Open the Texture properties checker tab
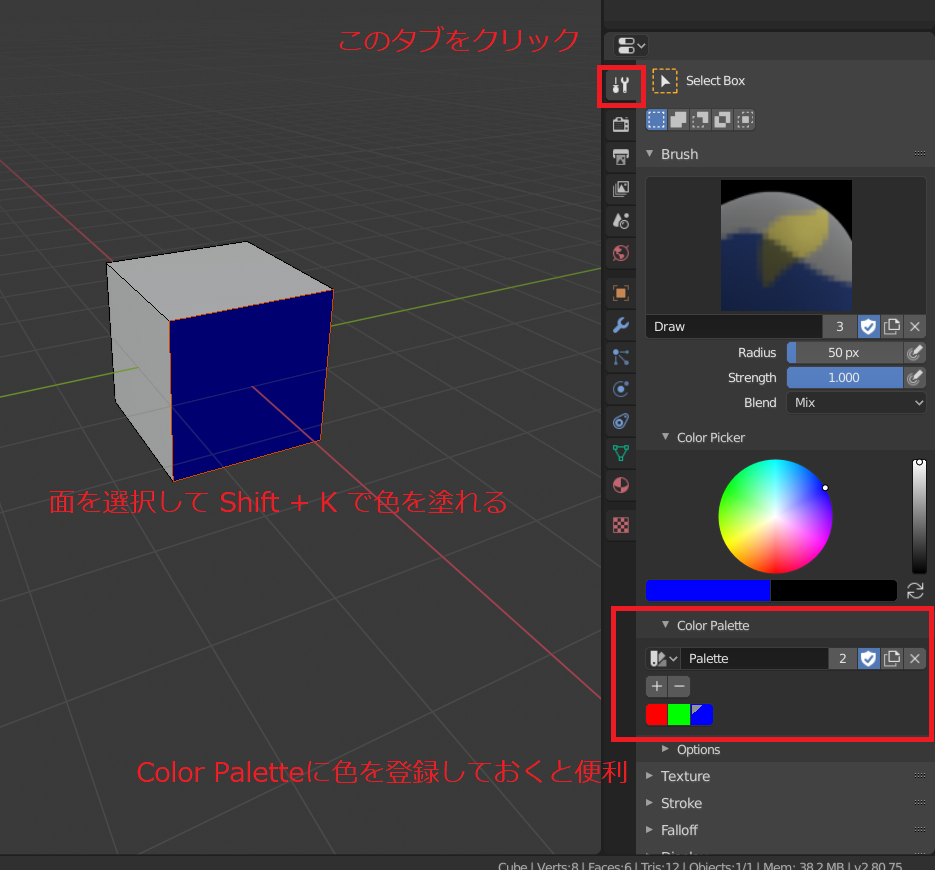This screenshot has width=935, height=870. coord(621,525)
